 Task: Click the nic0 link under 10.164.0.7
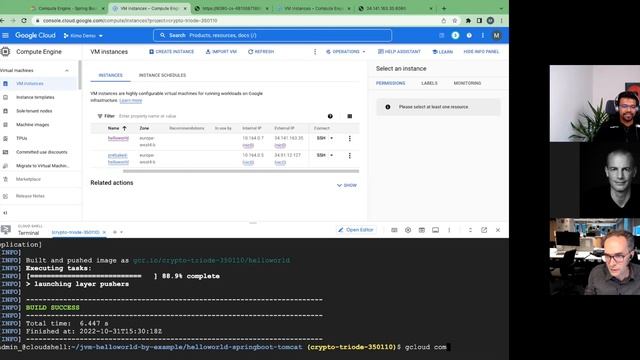tap(248, 145)
